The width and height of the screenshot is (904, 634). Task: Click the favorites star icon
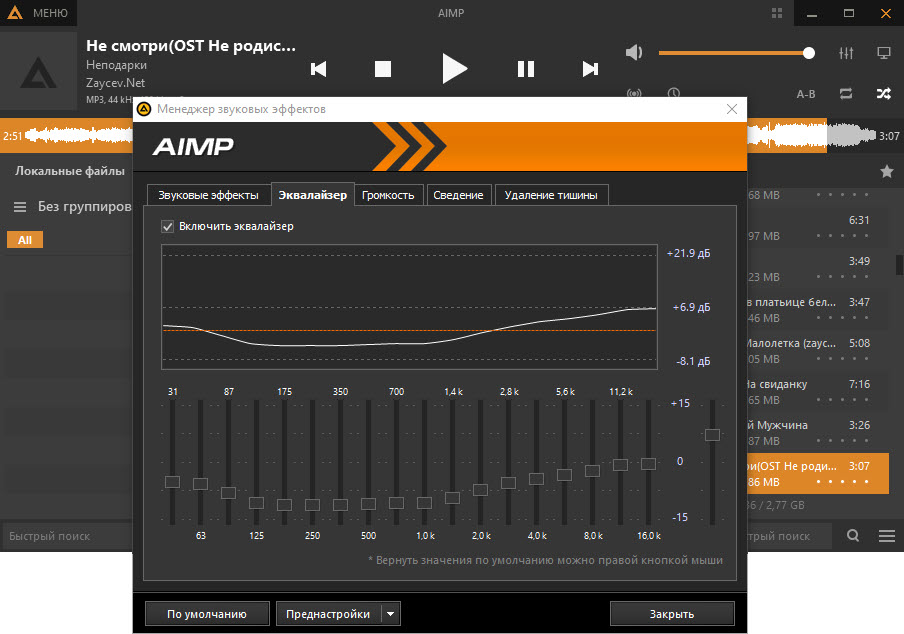point(887,171)
